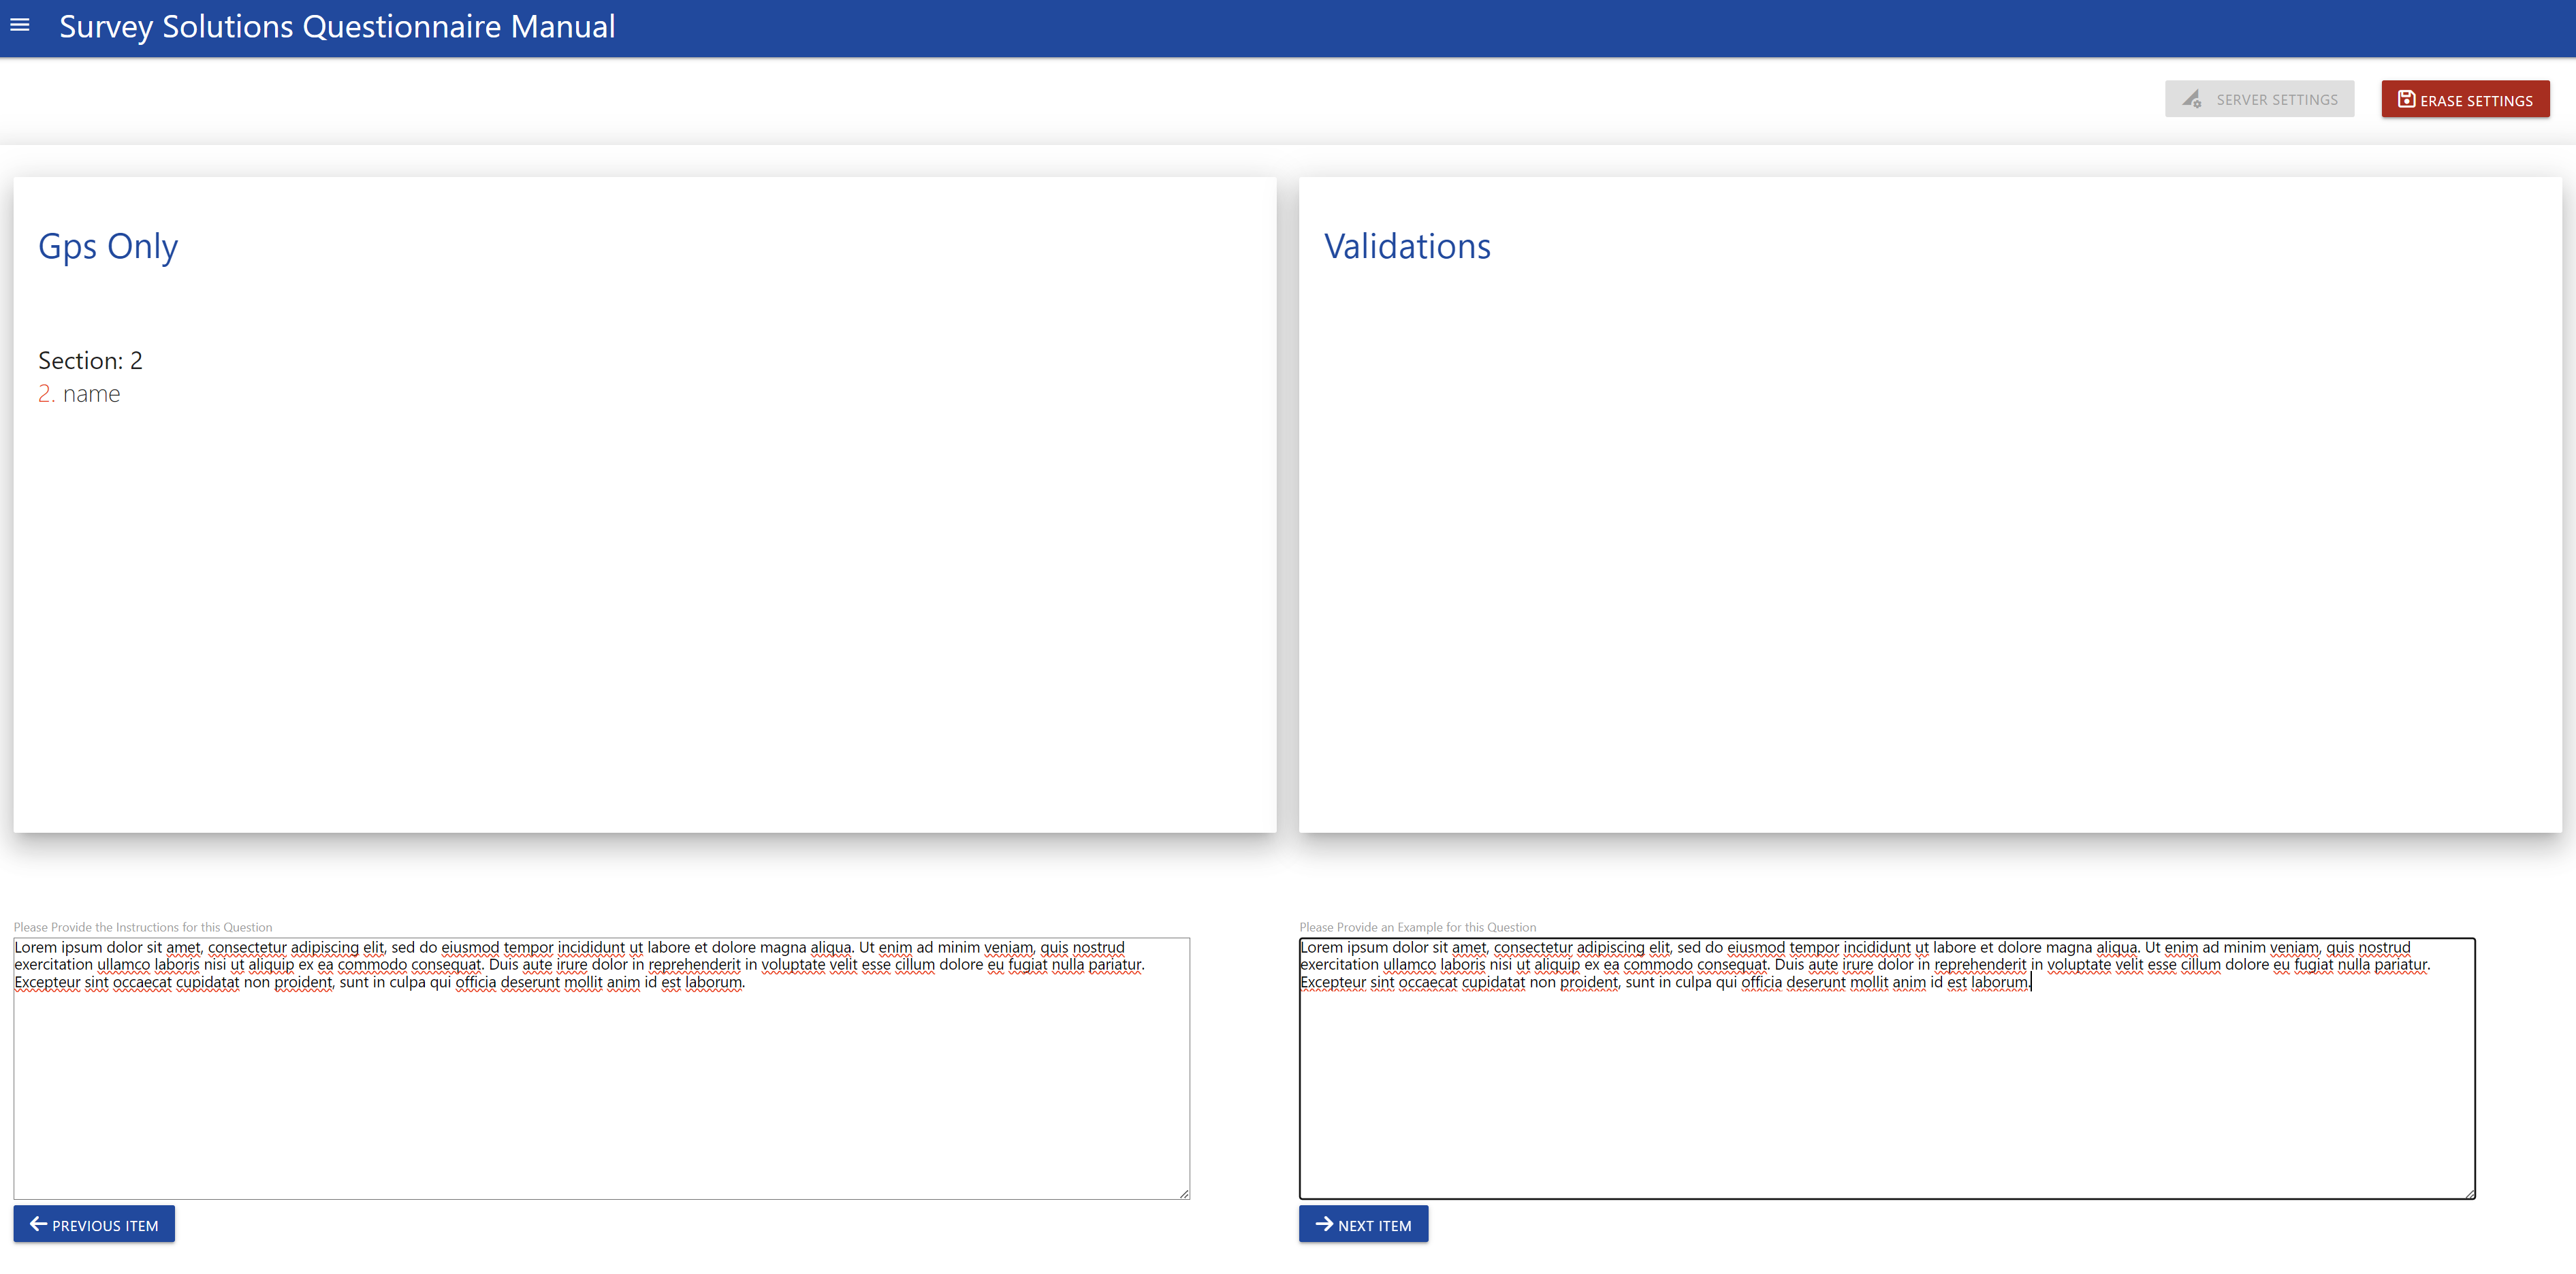
Task: Click the gear icon inside Server Settings
Action: [x=2192, y=99]
